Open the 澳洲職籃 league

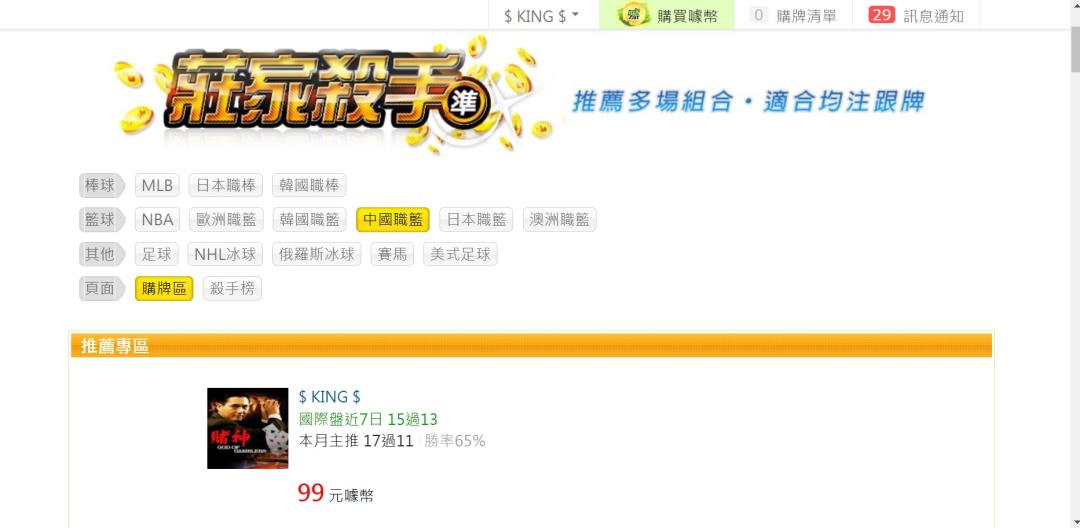559,220
